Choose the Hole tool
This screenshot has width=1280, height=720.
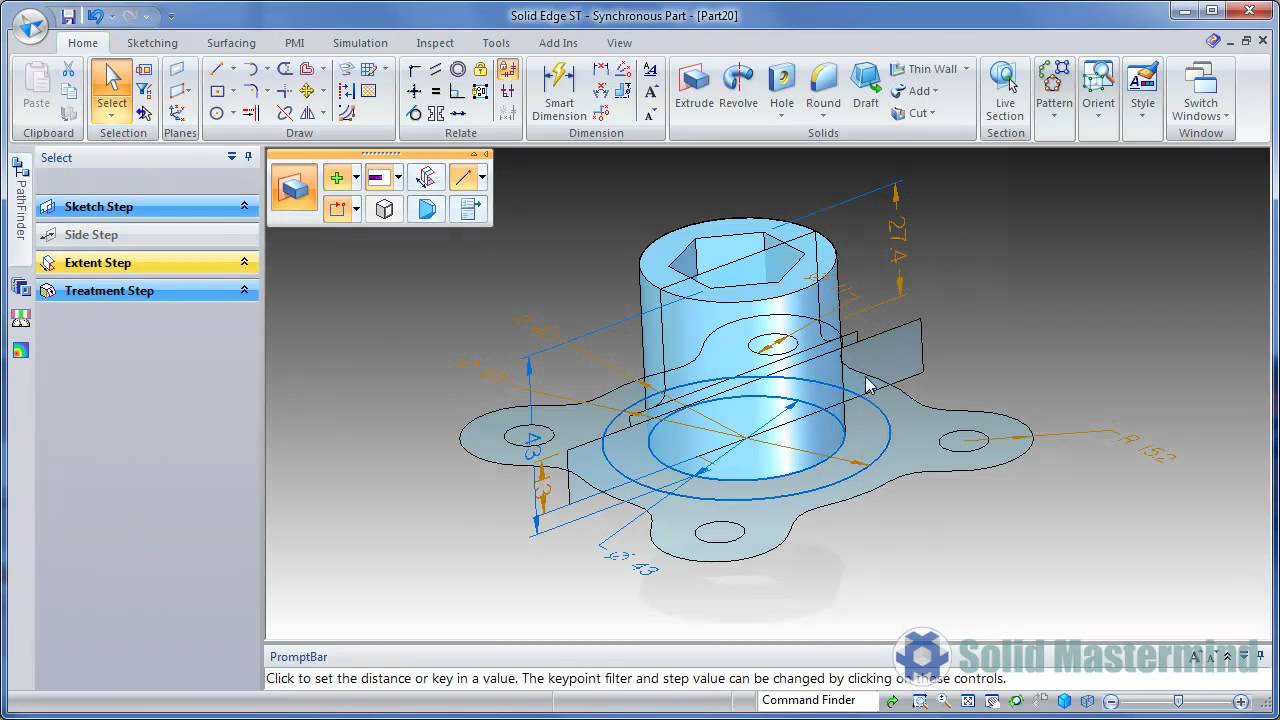[x=782, y=86]
